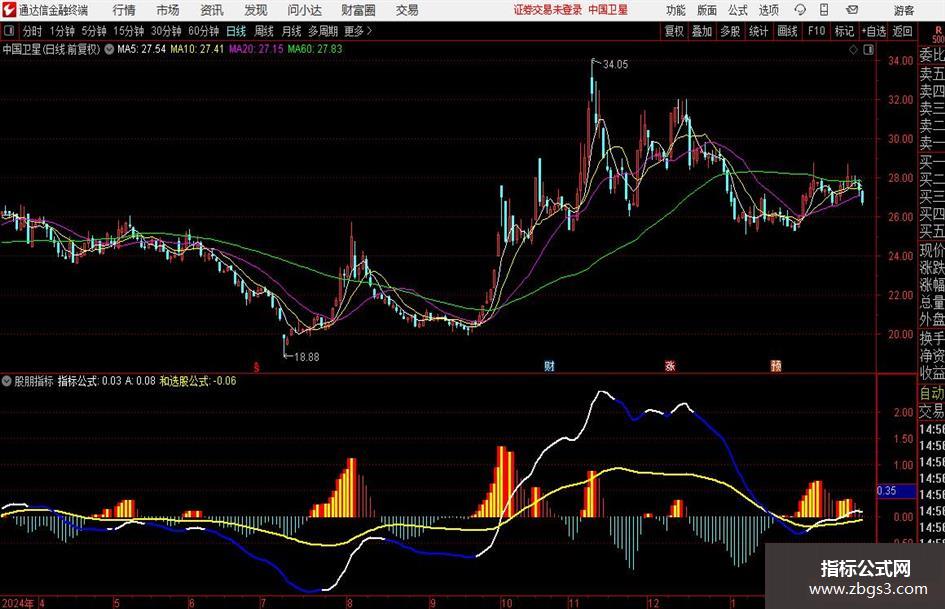Open the 多周期 multi-period view
This screenshot has height=609, width=945.
tap(323, 31)
